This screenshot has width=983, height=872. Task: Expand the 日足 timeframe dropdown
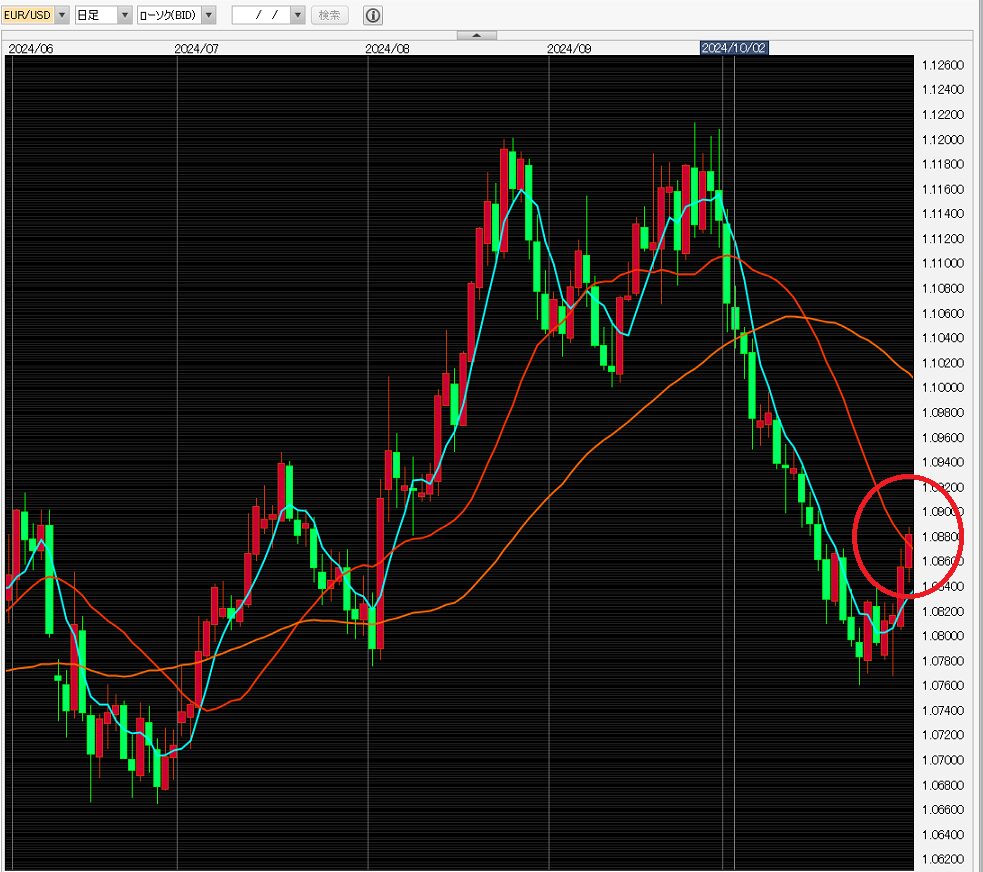point(124,15)
